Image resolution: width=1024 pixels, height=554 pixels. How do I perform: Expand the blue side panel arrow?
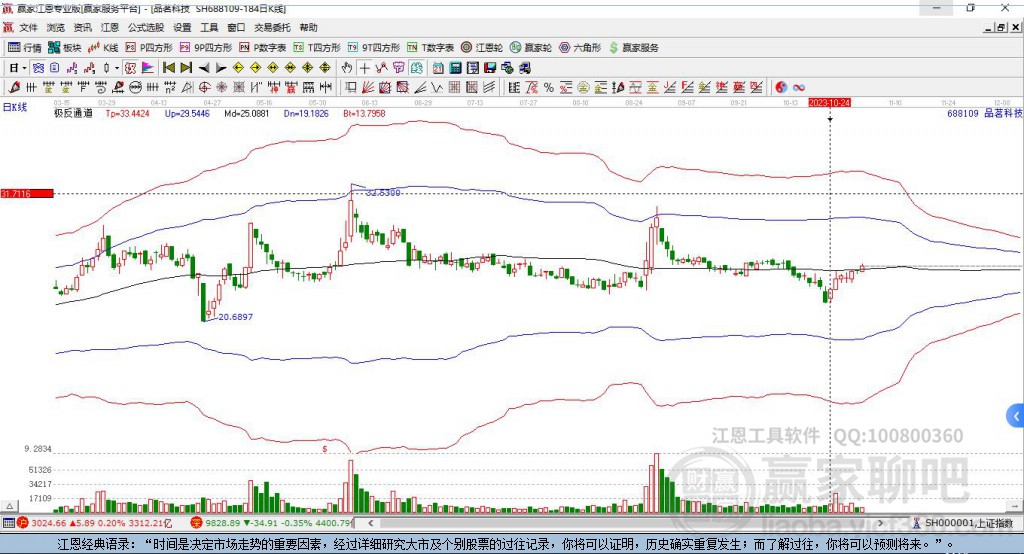pos(1016,416)
